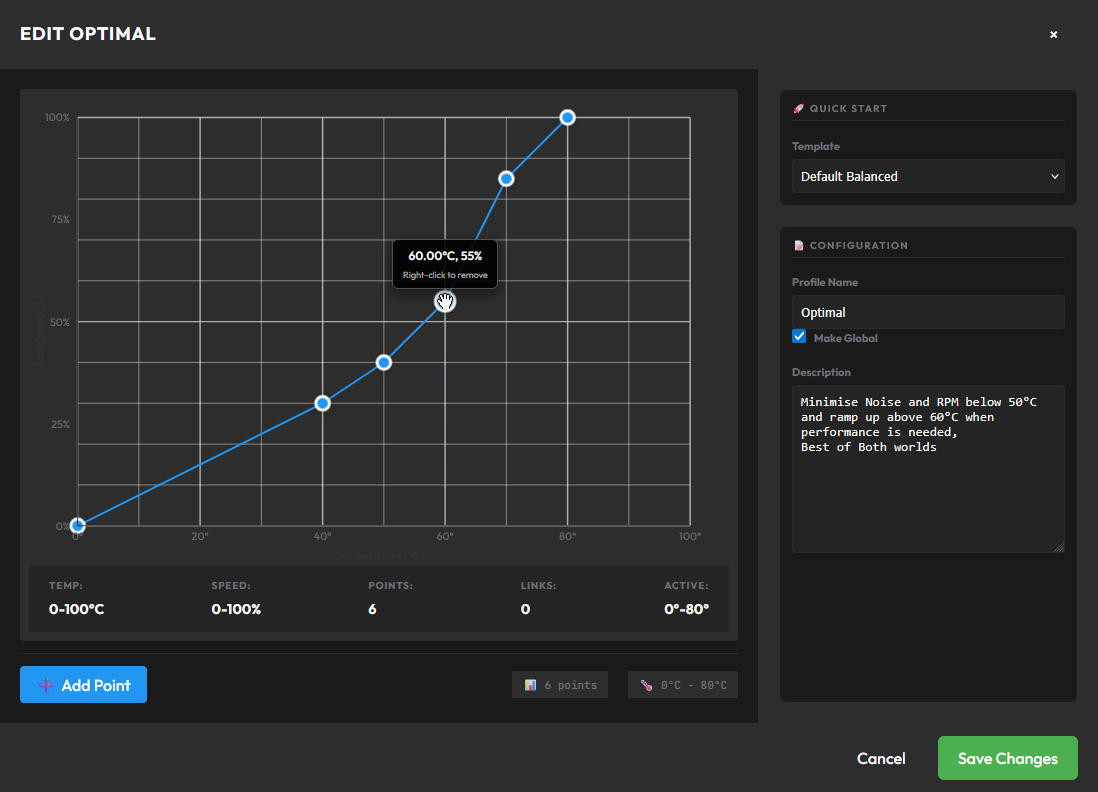Click the EDIT OPTIMAL title
Viewport: 1098px width, 792px height.
(x=88, y=34)
